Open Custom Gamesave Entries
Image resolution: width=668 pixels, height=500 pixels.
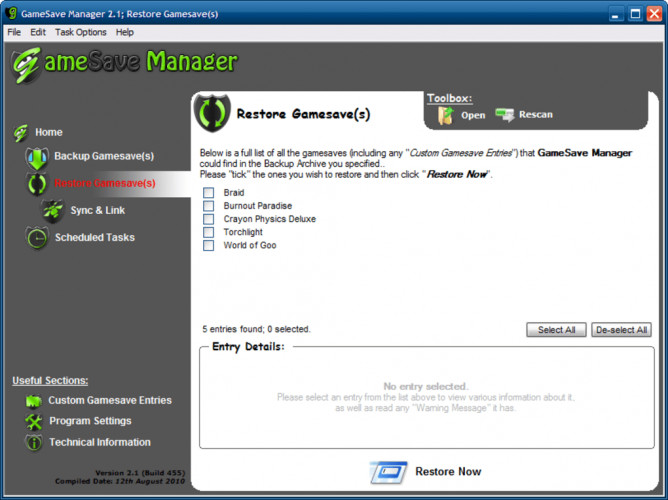point(110,400)
